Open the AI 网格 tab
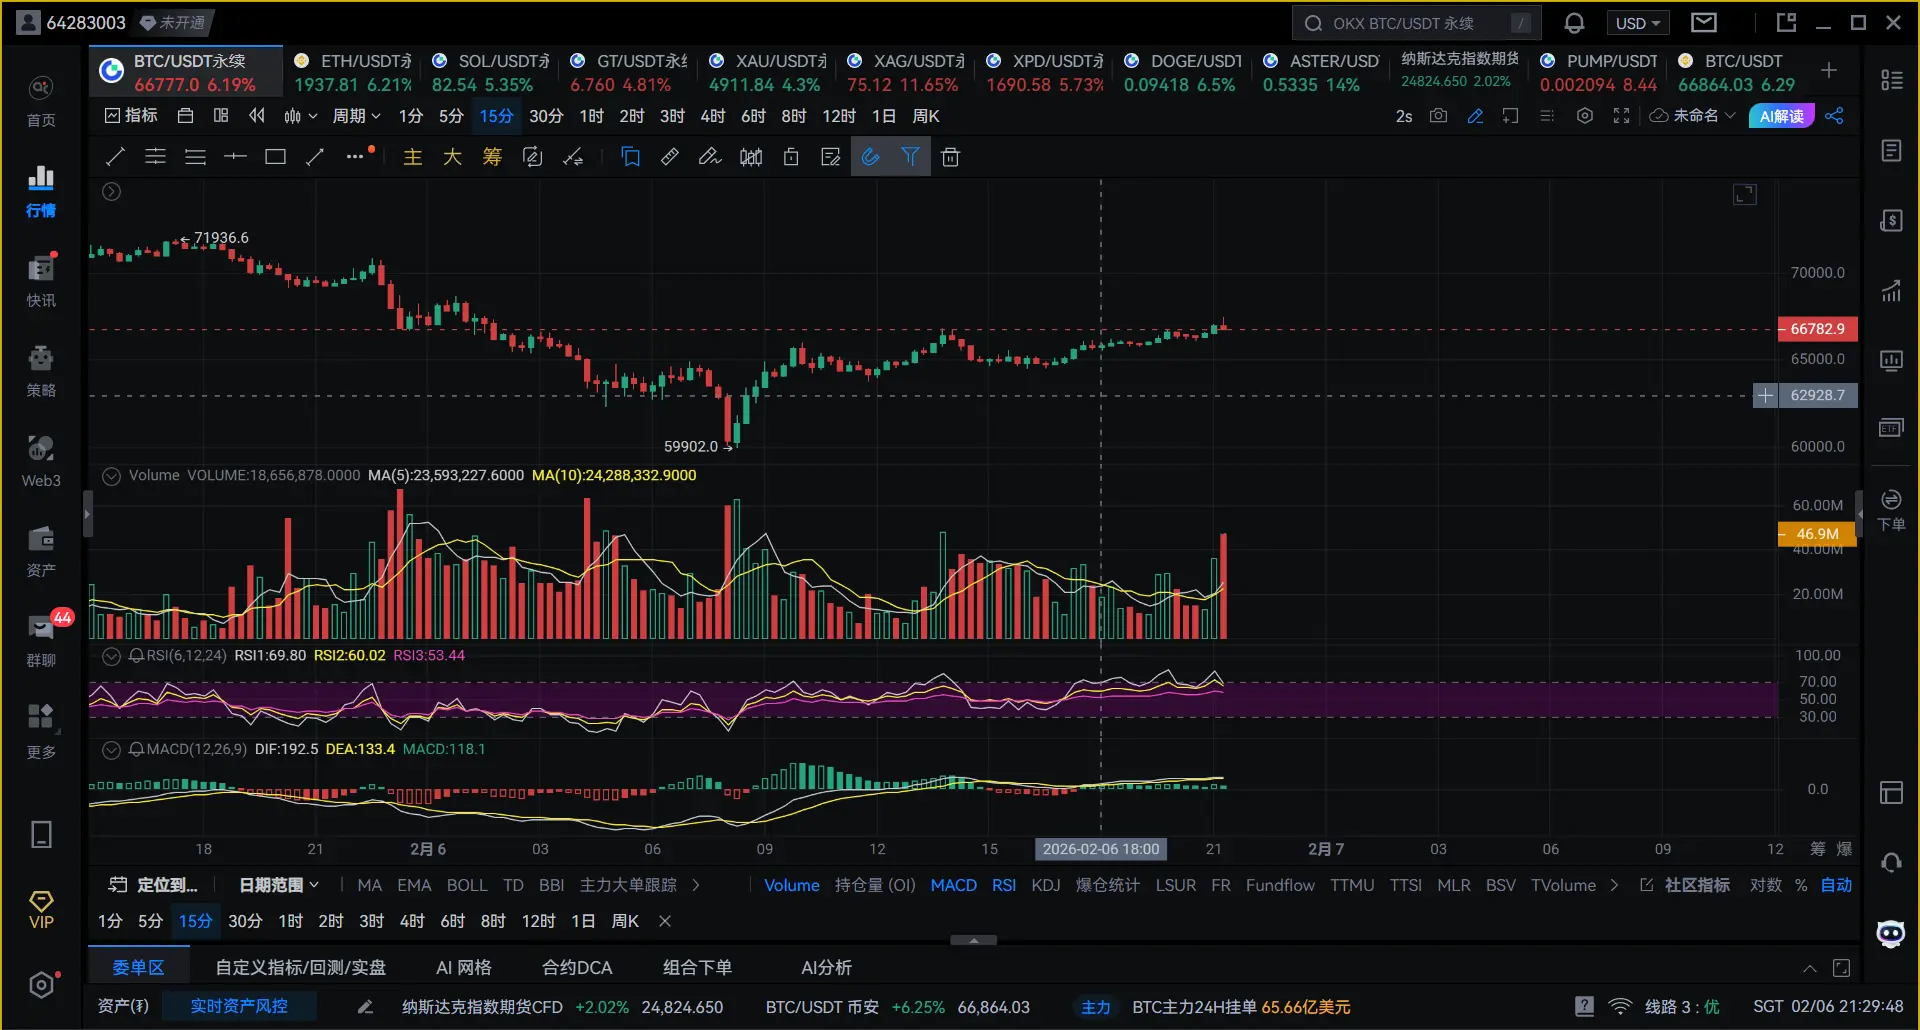Image resolution: width=1920 pixels, height=1030 pixels. 464,968
